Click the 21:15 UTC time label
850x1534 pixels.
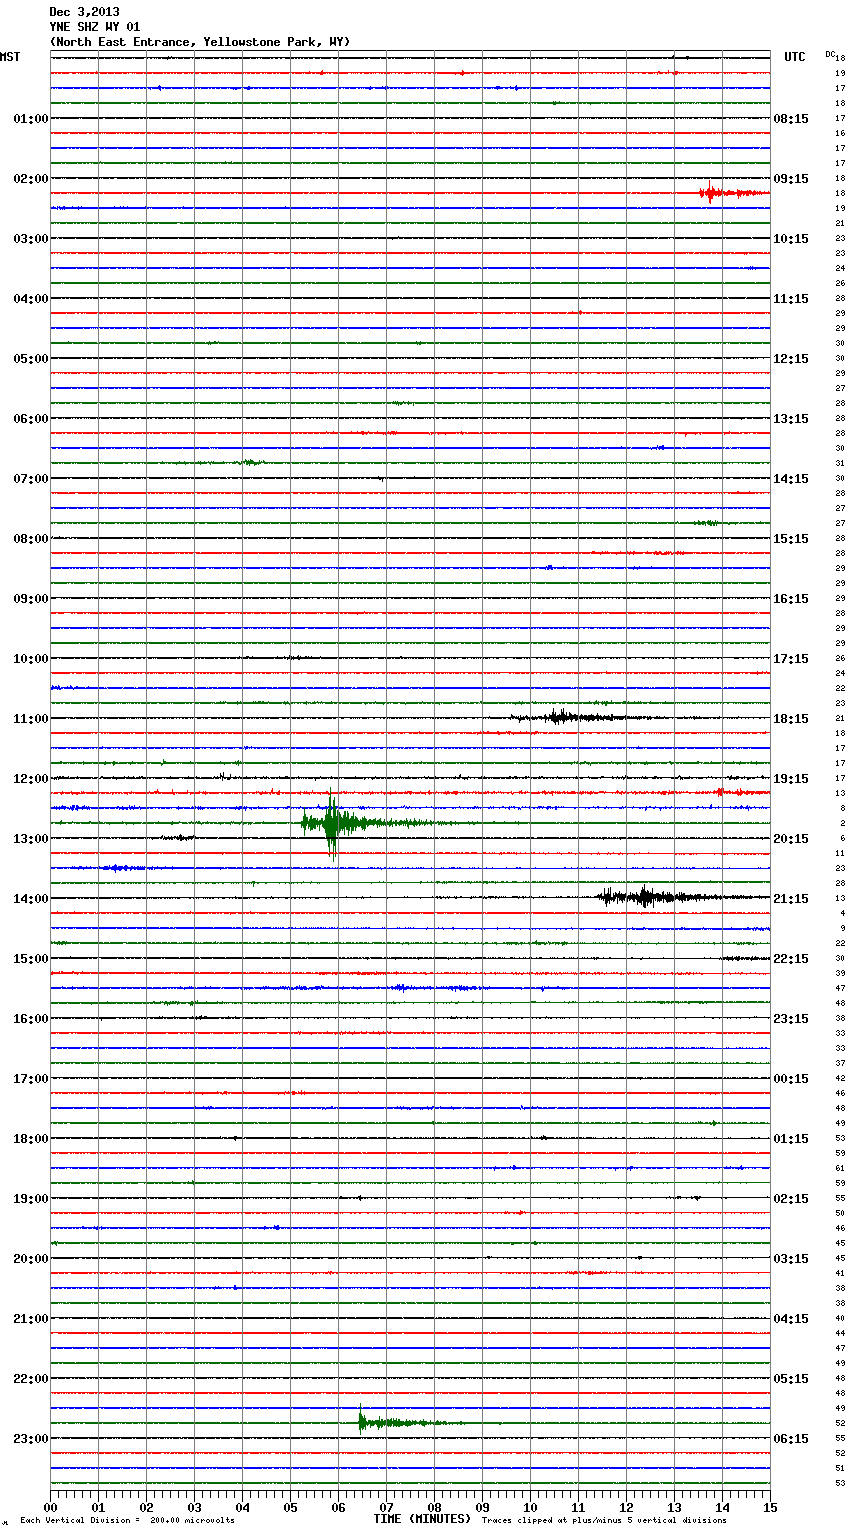pyautogui.click(x=791, y=899)
